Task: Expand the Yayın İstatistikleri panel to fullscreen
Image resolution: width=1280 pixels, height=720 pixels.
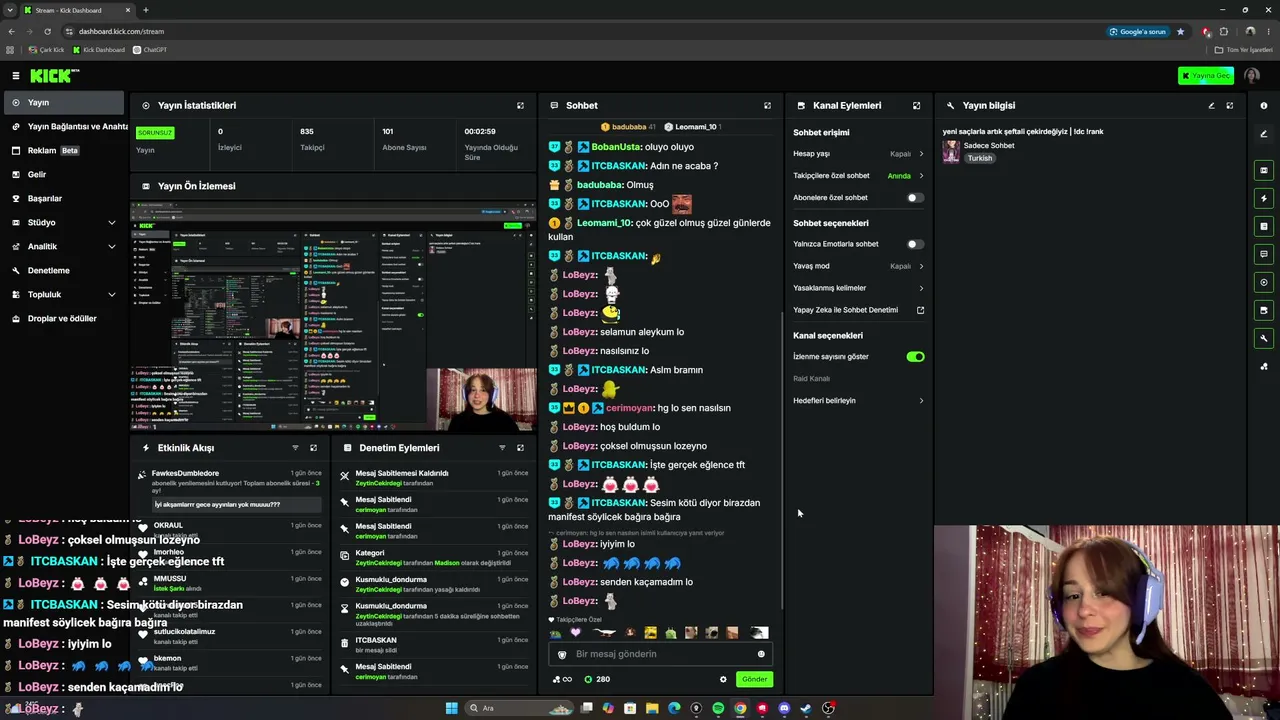Action: point(520,105)
